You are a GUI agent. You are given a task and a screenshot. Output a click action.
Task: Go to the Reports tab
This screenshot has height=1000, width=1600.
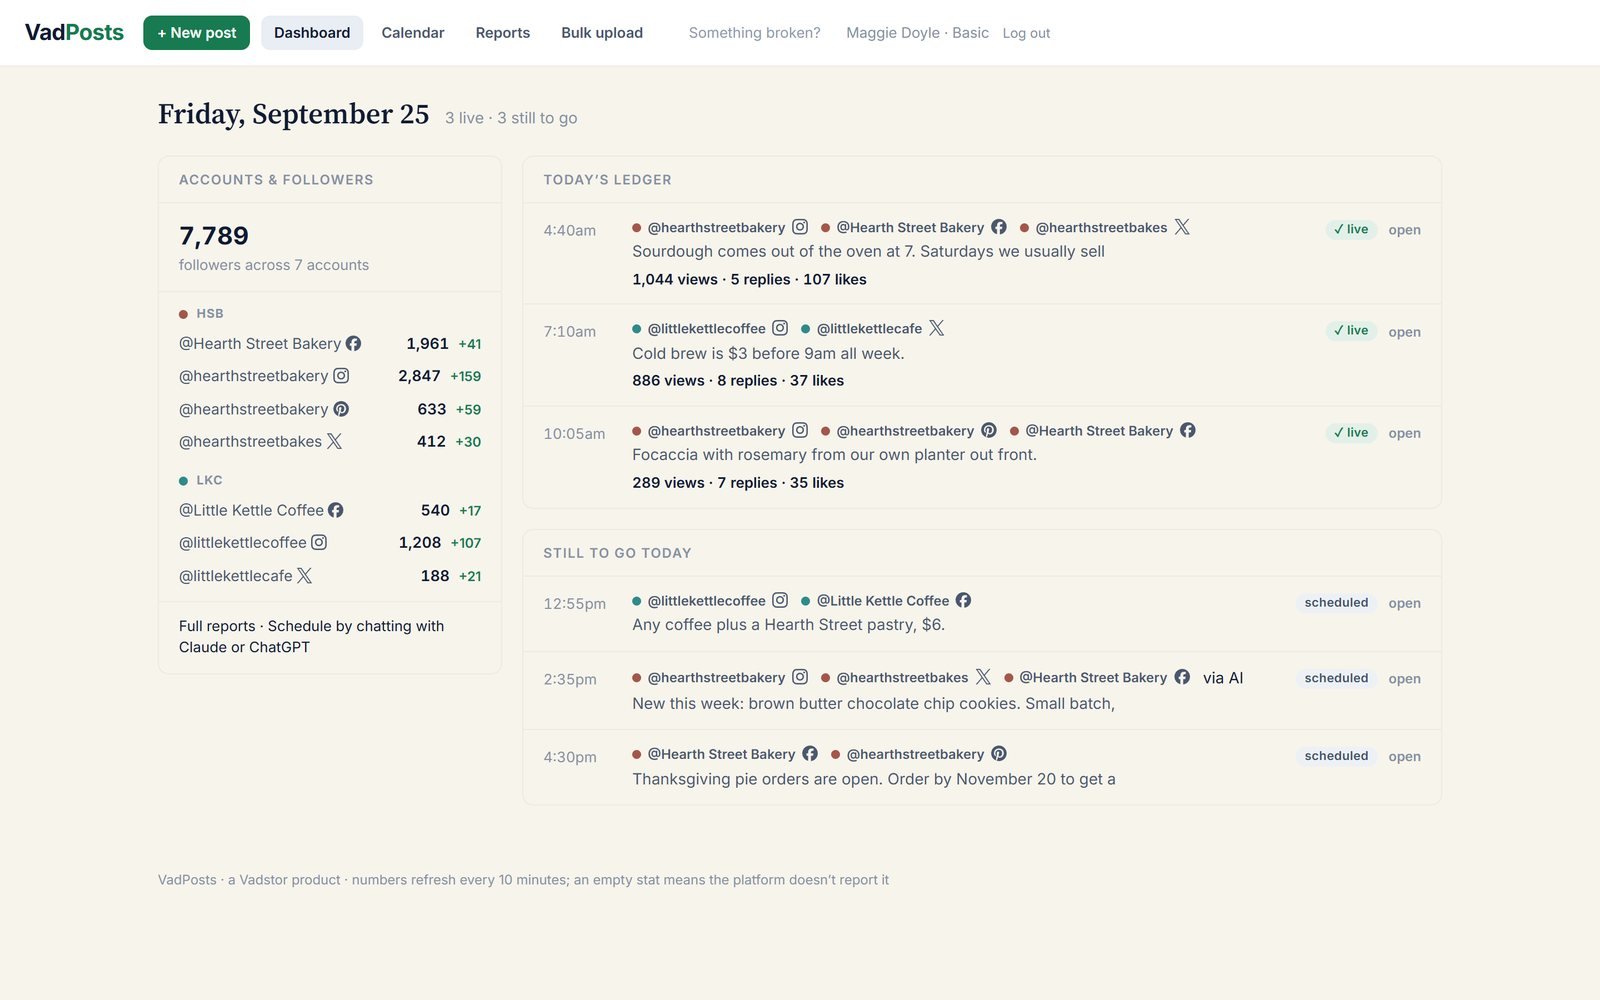[503, 33]
